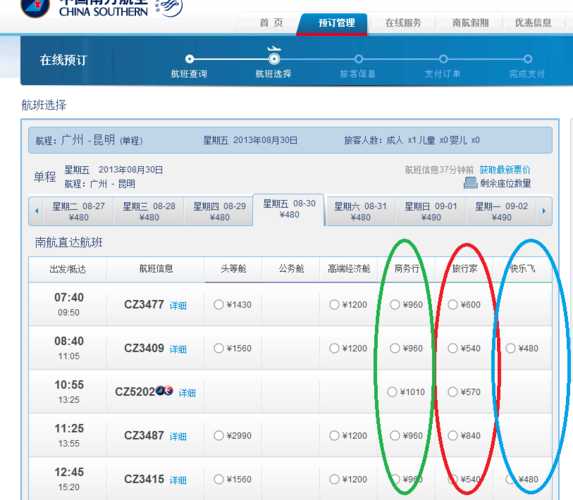Switch to 星期四 08-29 date tab
Image resolution: width=573 pixels, height=500 pixels.
(x=219, y=211)
